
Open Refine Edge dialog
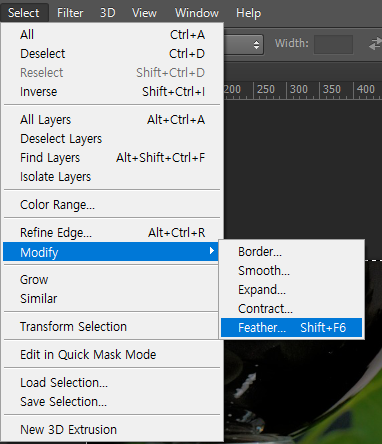(113, 233)
